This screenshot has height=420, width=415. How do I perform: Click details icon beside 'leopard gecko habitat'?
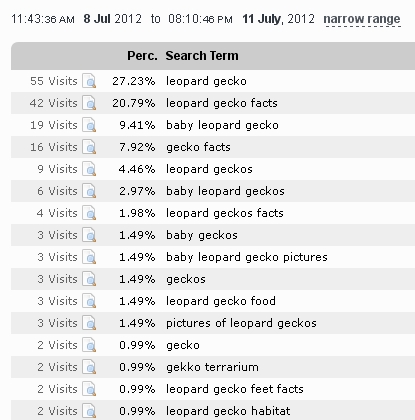click(x=89, y=411)
